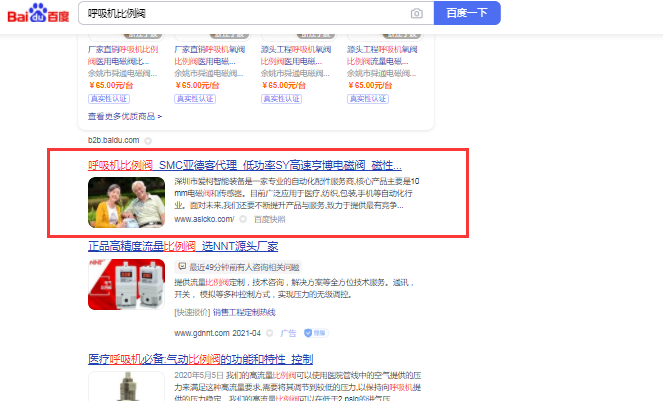This screenshot has width=663, height=401.
Task: Click the 广告 ad label
Action: 288,333
